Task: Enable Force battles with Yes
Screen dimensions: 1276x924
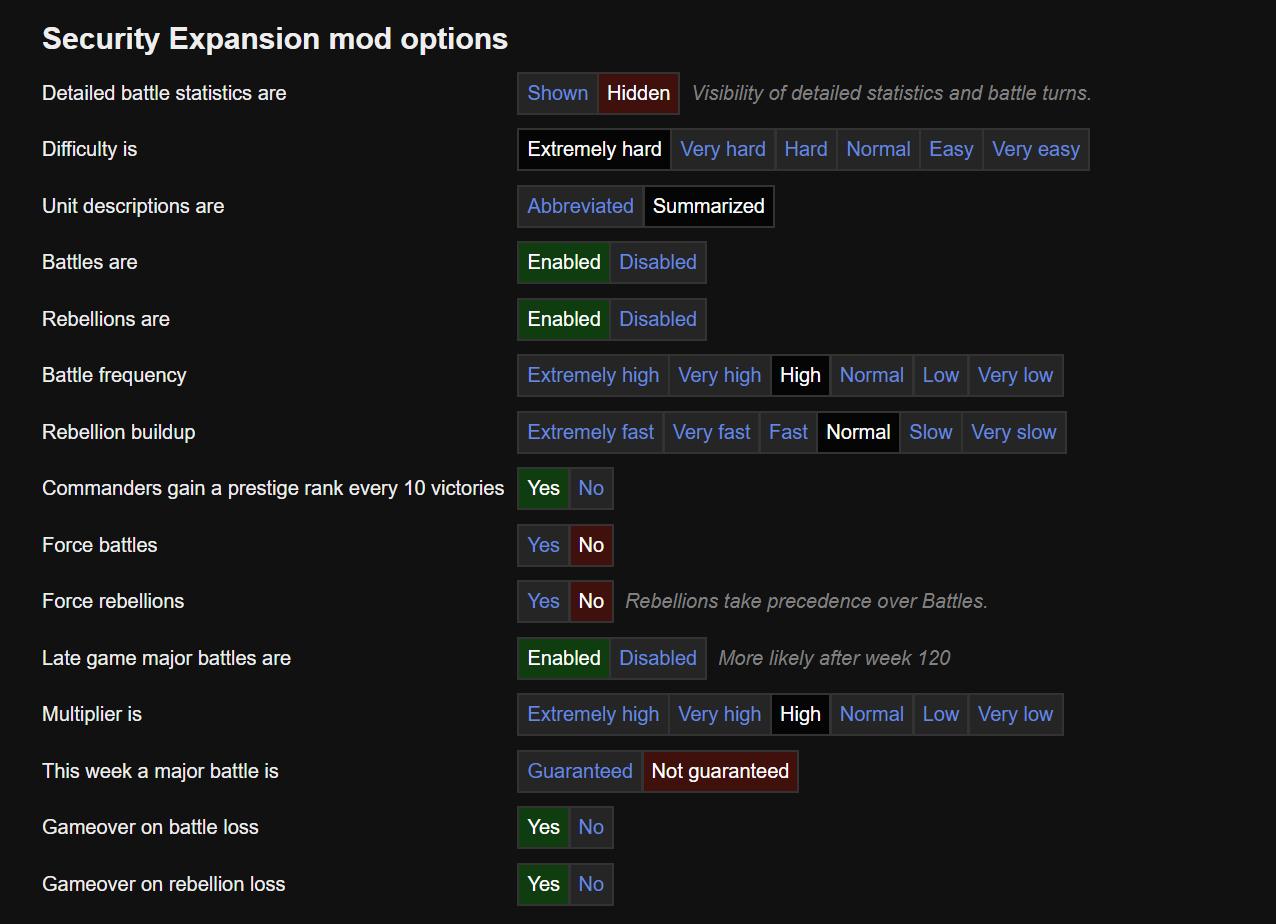Action: (x=543, y=545)
